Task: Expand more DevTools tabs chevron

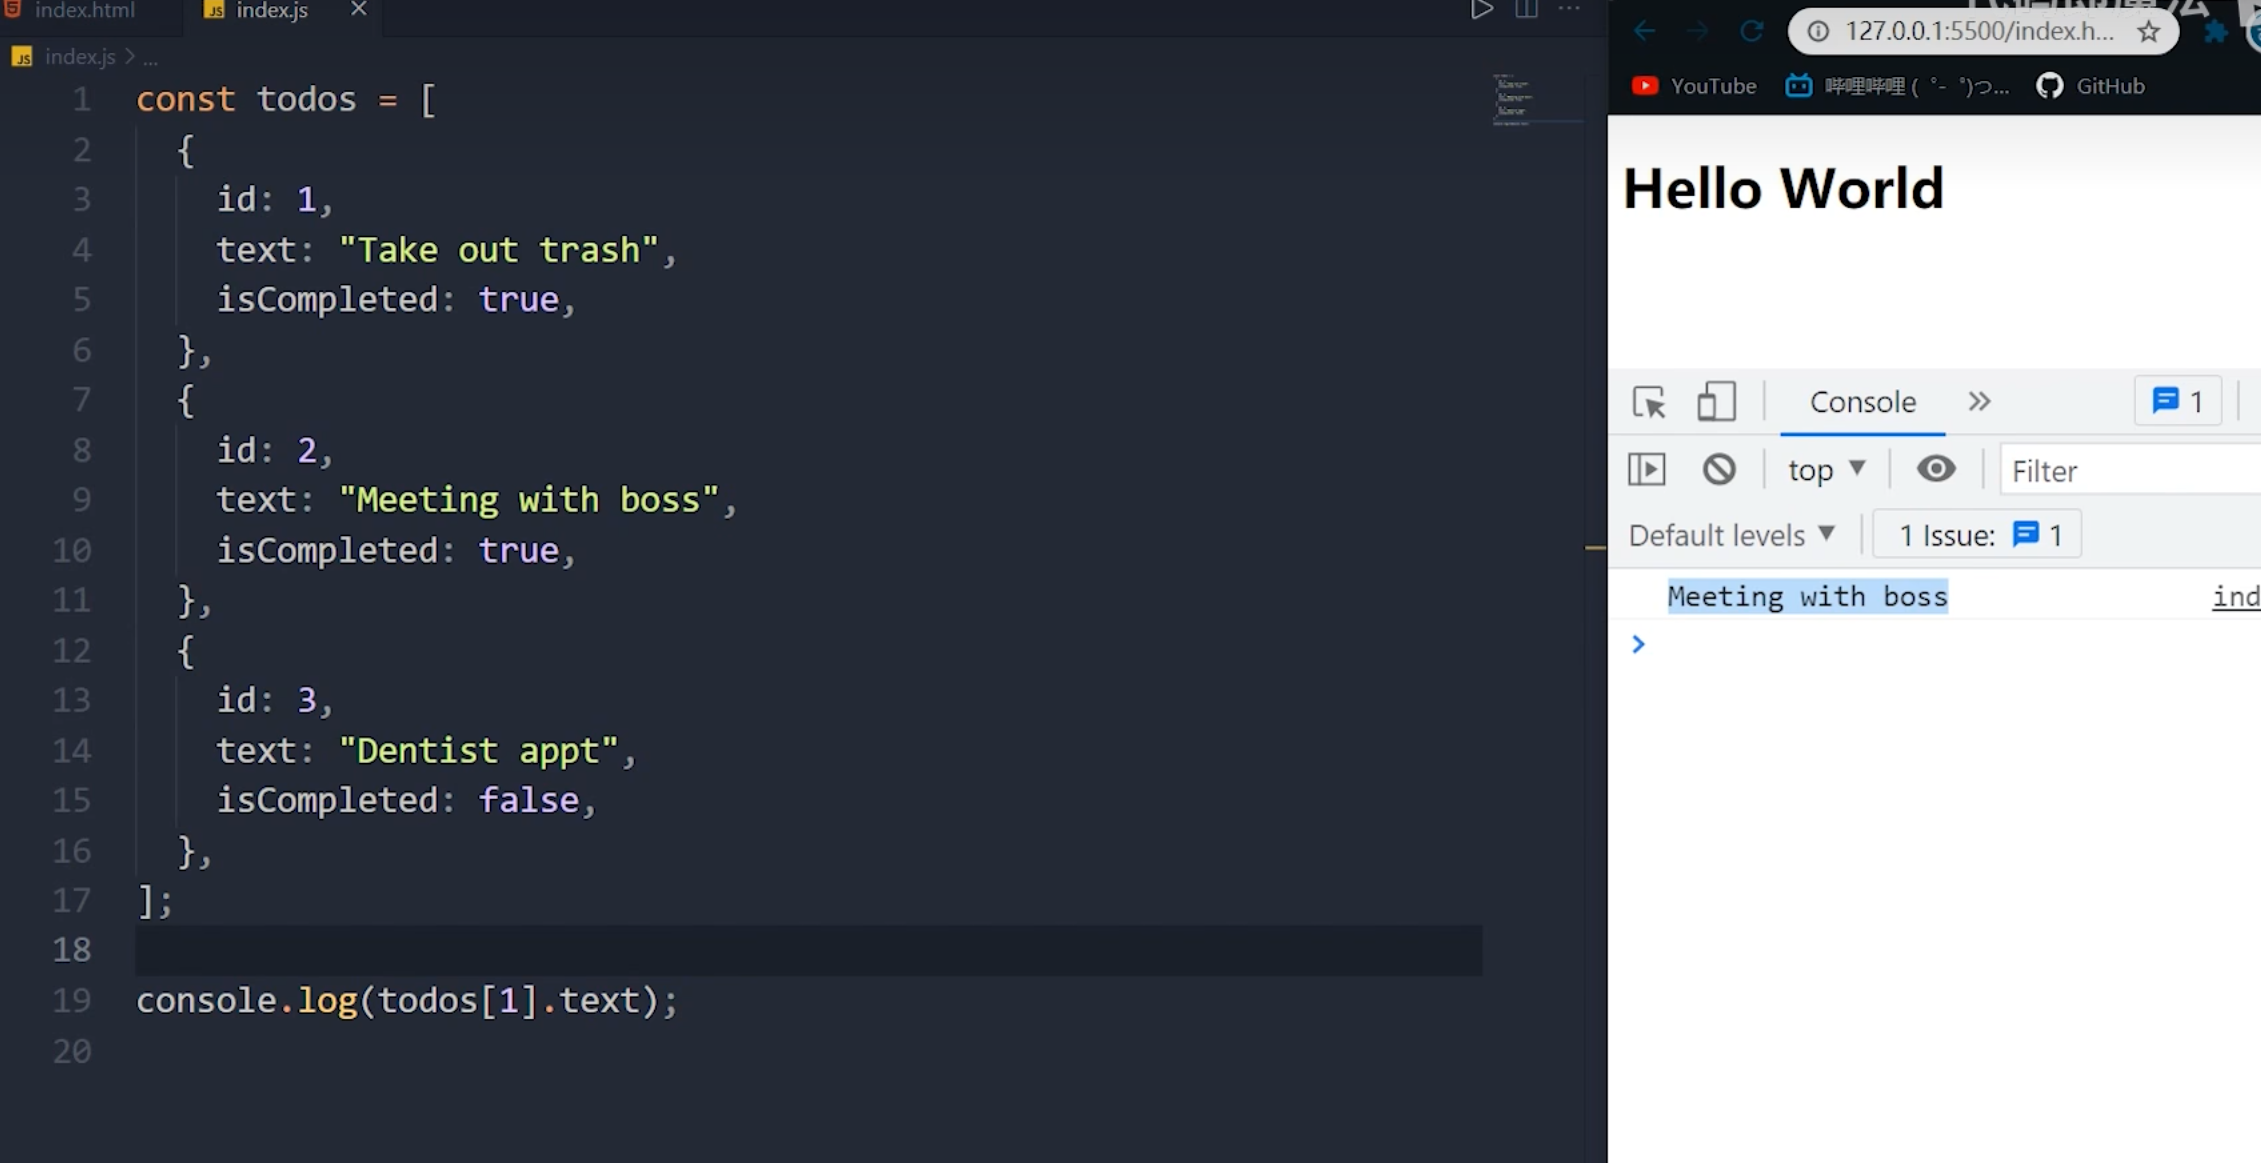Action: 1979,401
